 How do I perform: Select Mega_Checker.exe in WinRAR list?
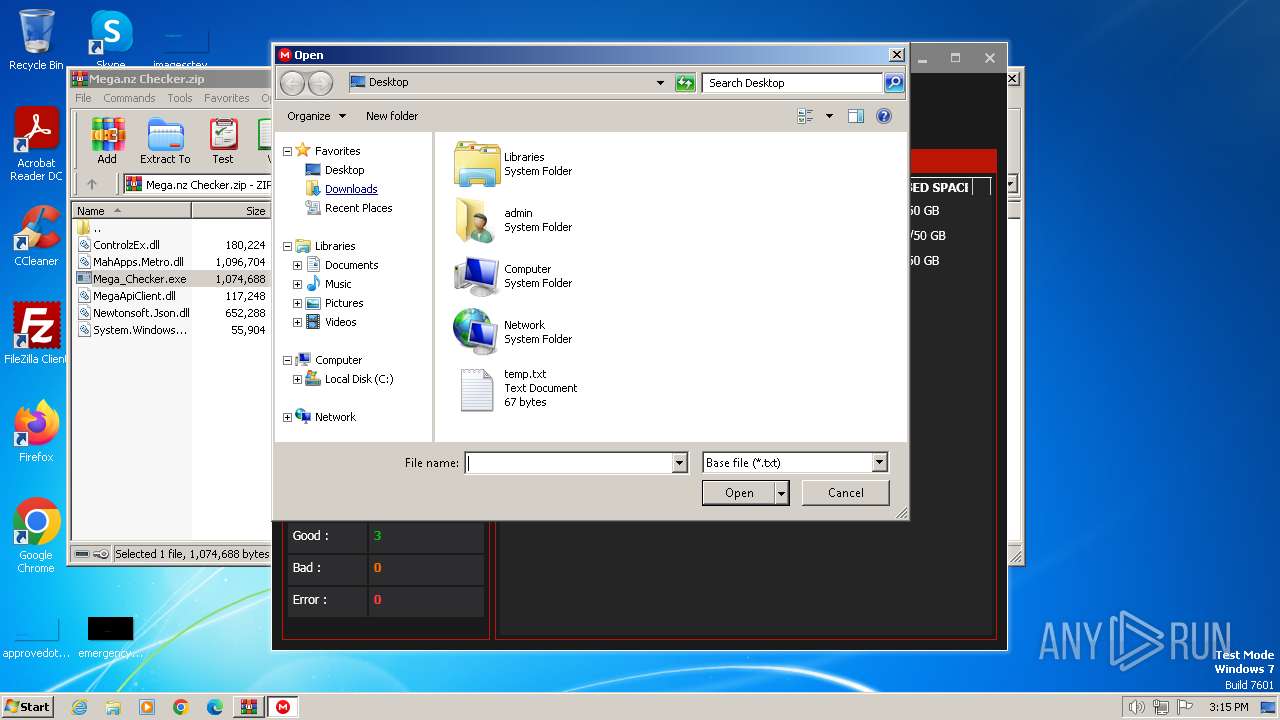click(139, 279)
